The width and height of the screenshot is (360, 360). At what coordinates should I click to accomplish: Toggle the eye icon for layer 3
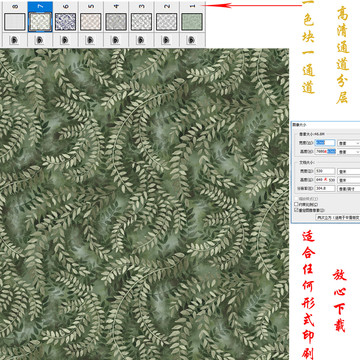(x=141, y=40)
